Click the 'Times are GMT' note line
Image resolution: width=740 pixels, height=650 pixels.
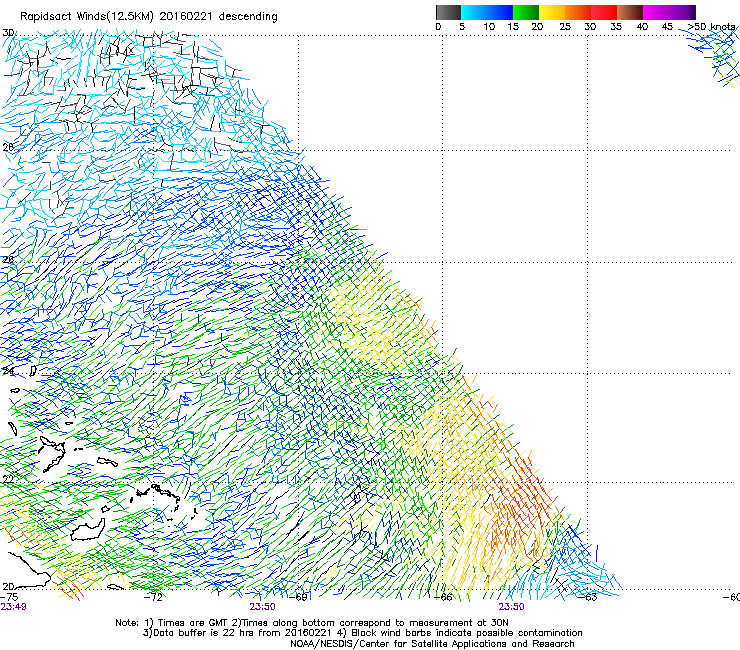click(x=312, y=623)
